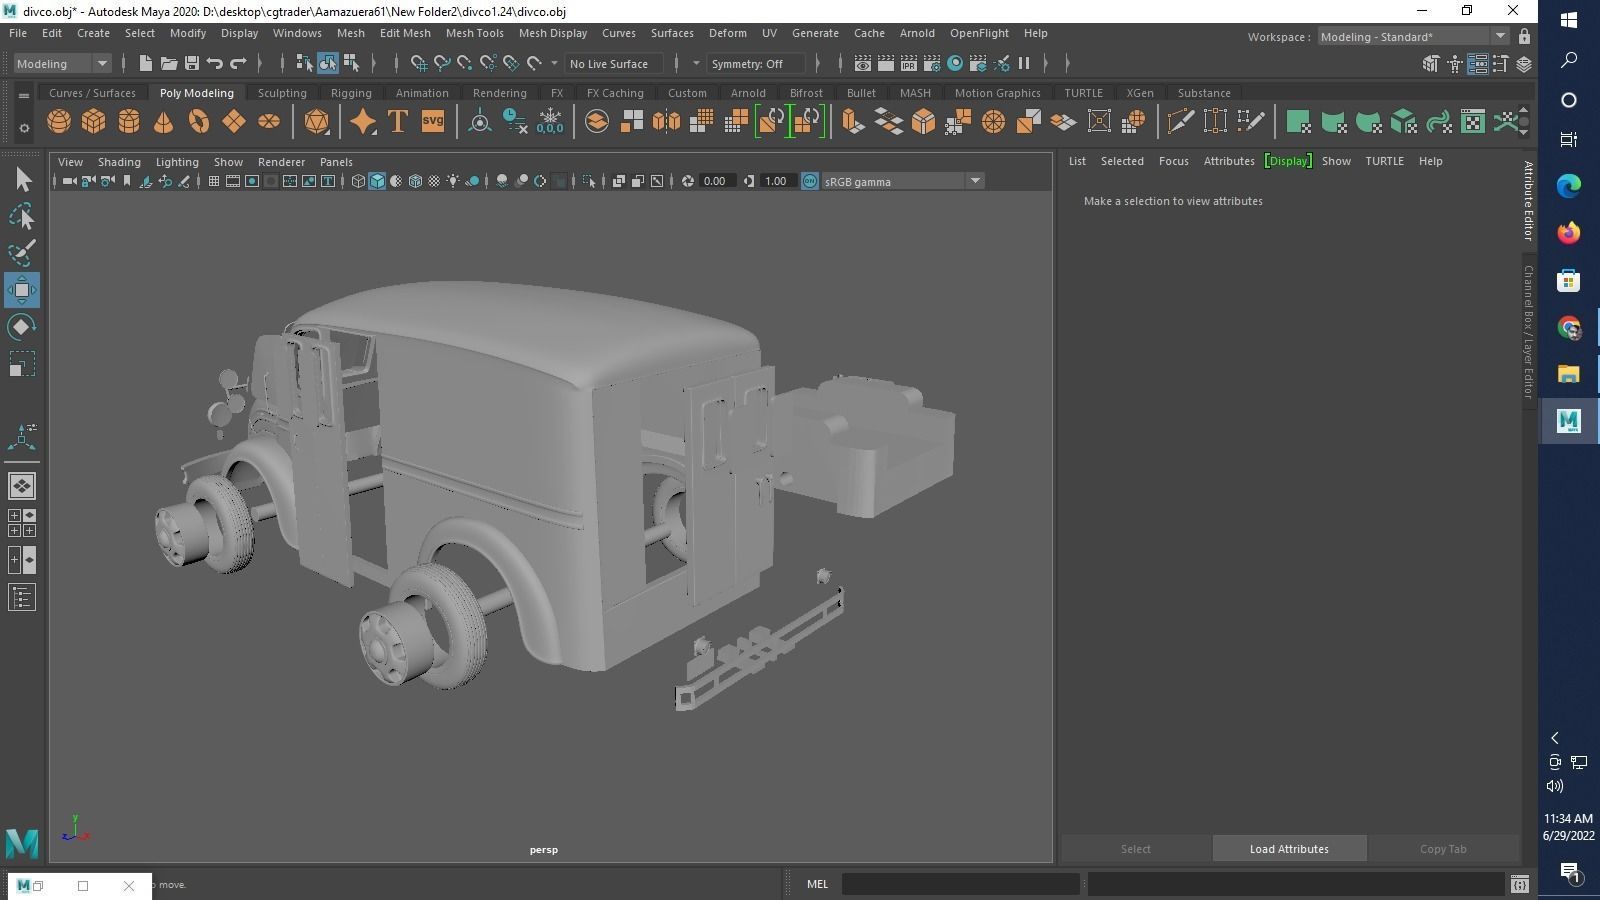The width and height of the screenshot is (1600, 900).
Task: Click the Copy Tab button
Action: [1443, 849]
